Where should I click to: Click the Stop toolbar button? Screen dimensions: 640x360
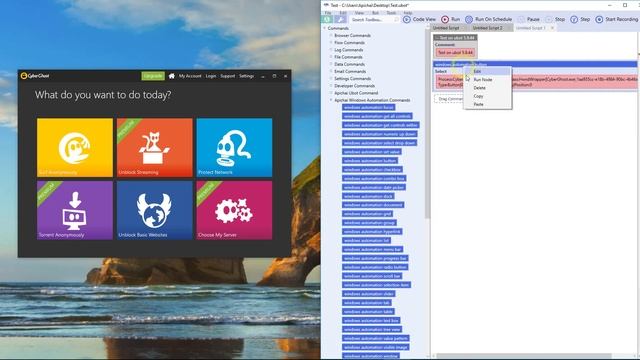(555, 19)
